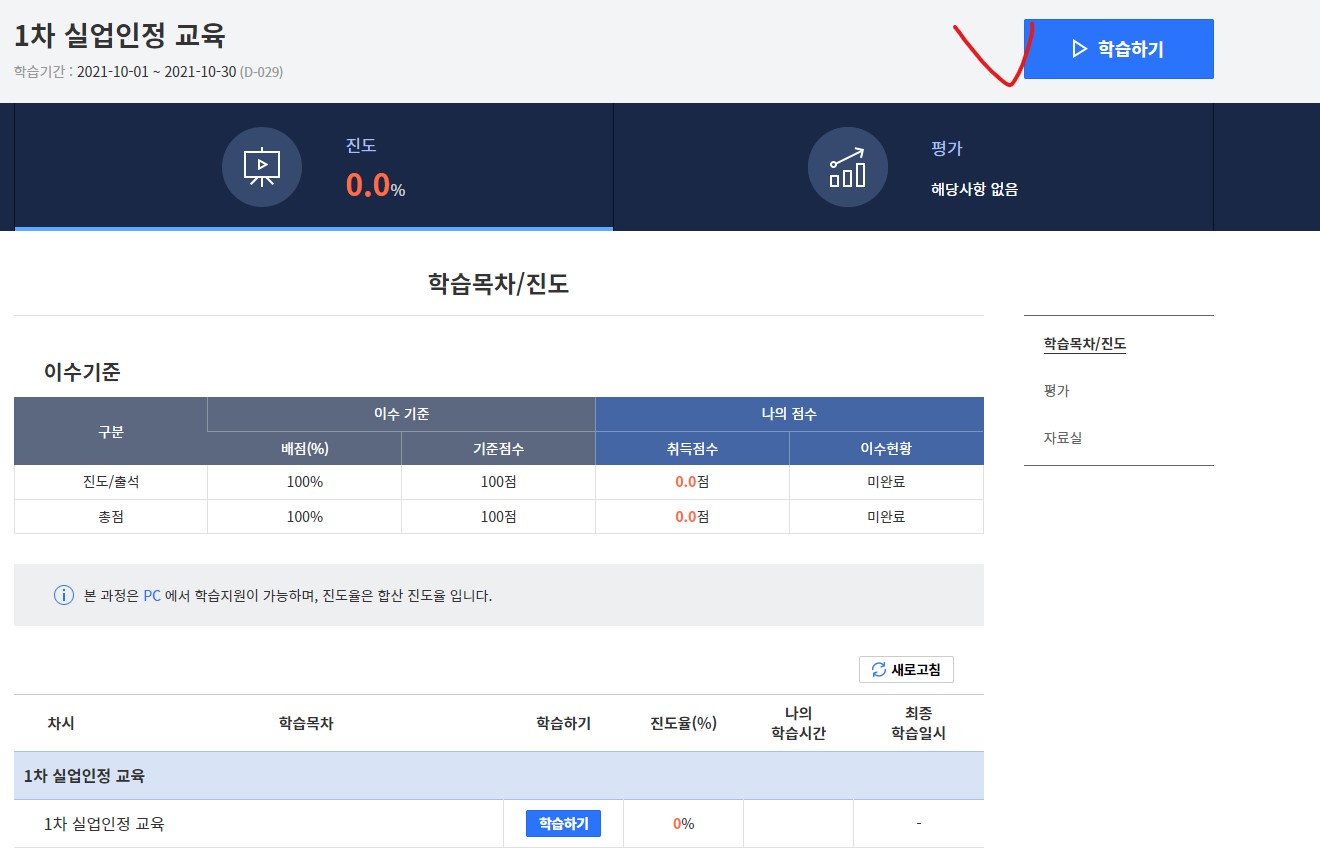
Task: Click the 진도율(%) column header
Action: (683, 723)
